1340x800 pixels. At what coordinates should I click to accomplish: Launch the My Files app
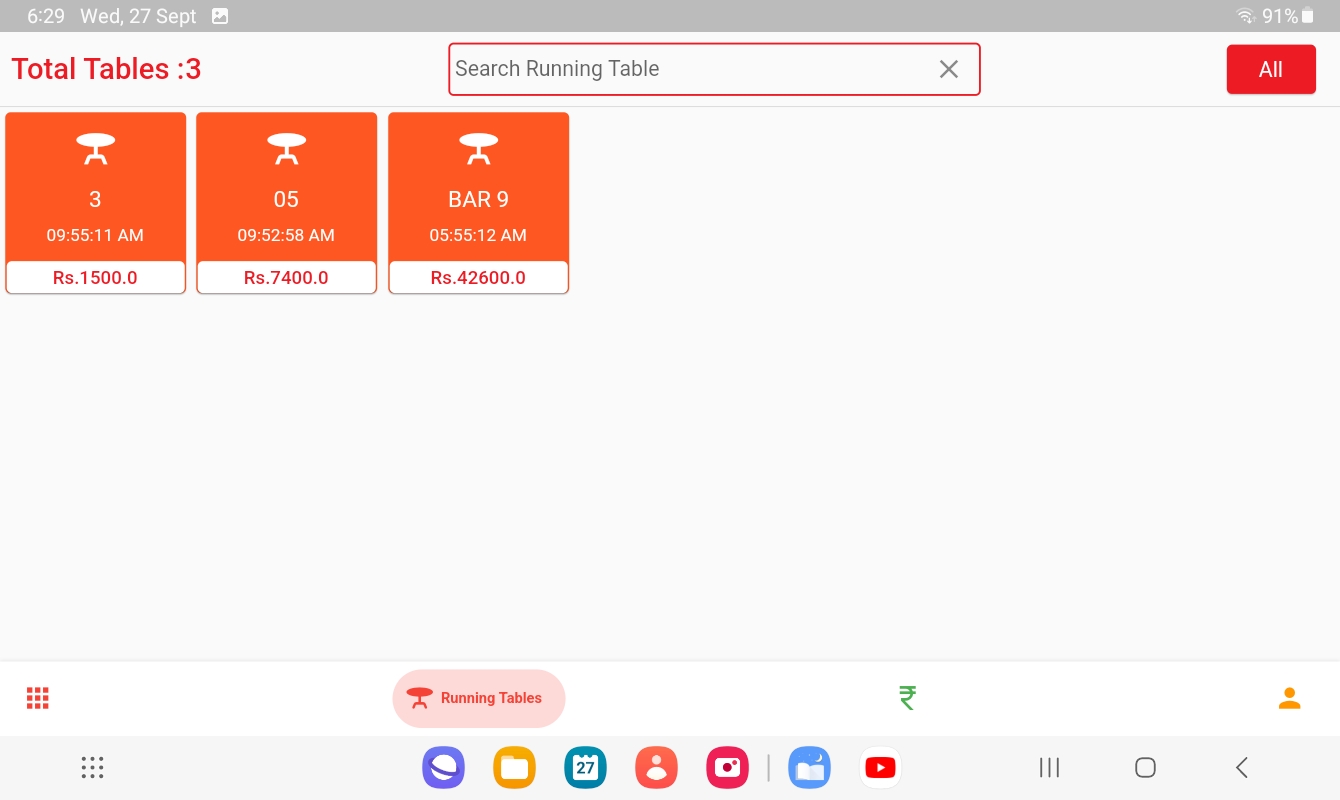click(x=514, y=768)
